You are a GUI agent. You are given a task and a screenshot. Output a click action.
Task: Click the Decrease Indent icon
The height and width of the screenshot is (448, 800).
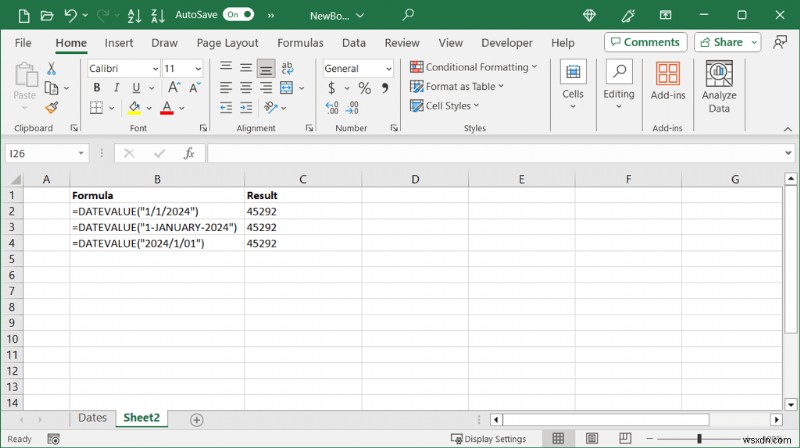(226, 108)
